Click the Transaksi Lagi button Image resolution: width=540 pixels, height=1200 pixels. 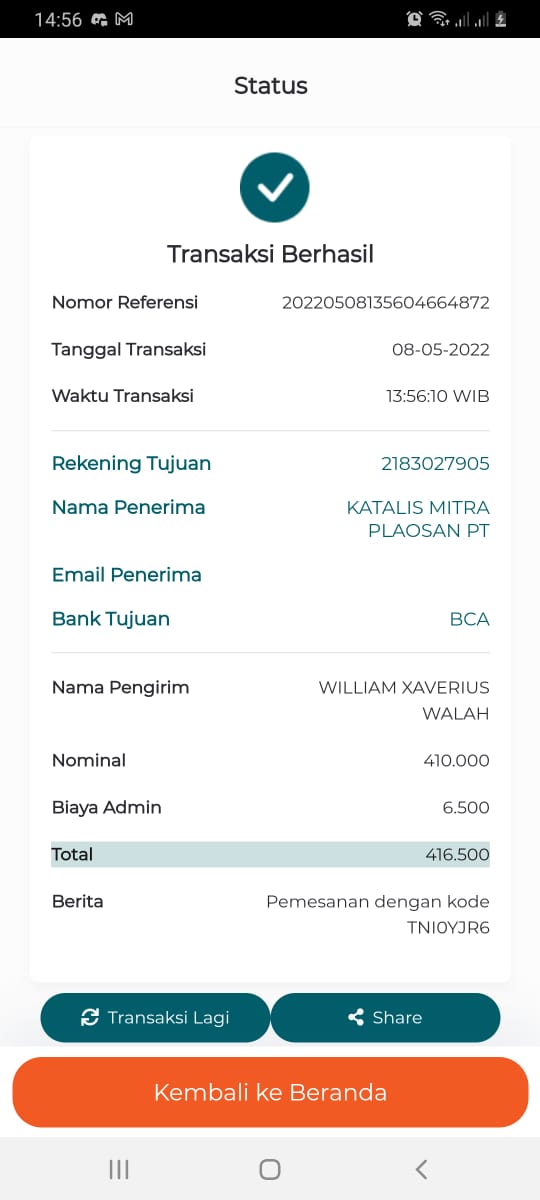point(155,1018)
